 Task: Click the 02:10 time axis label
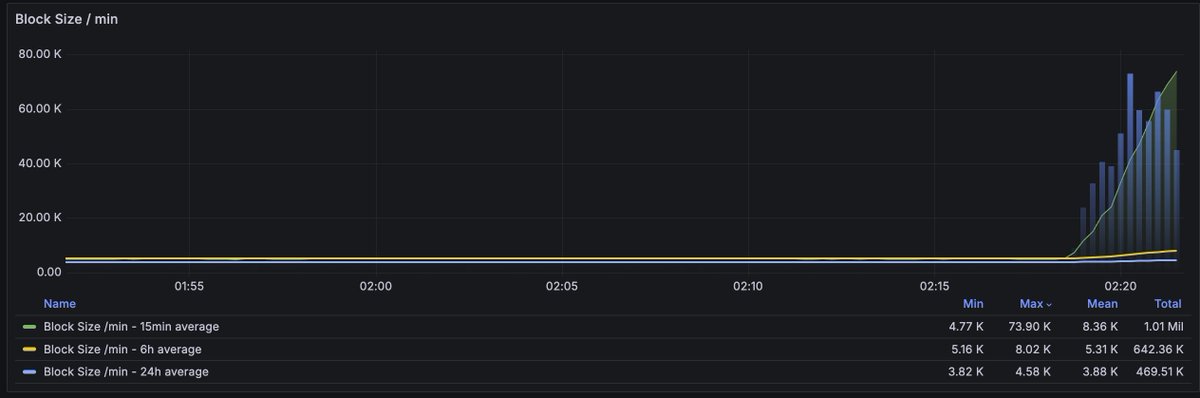(748, 286)
